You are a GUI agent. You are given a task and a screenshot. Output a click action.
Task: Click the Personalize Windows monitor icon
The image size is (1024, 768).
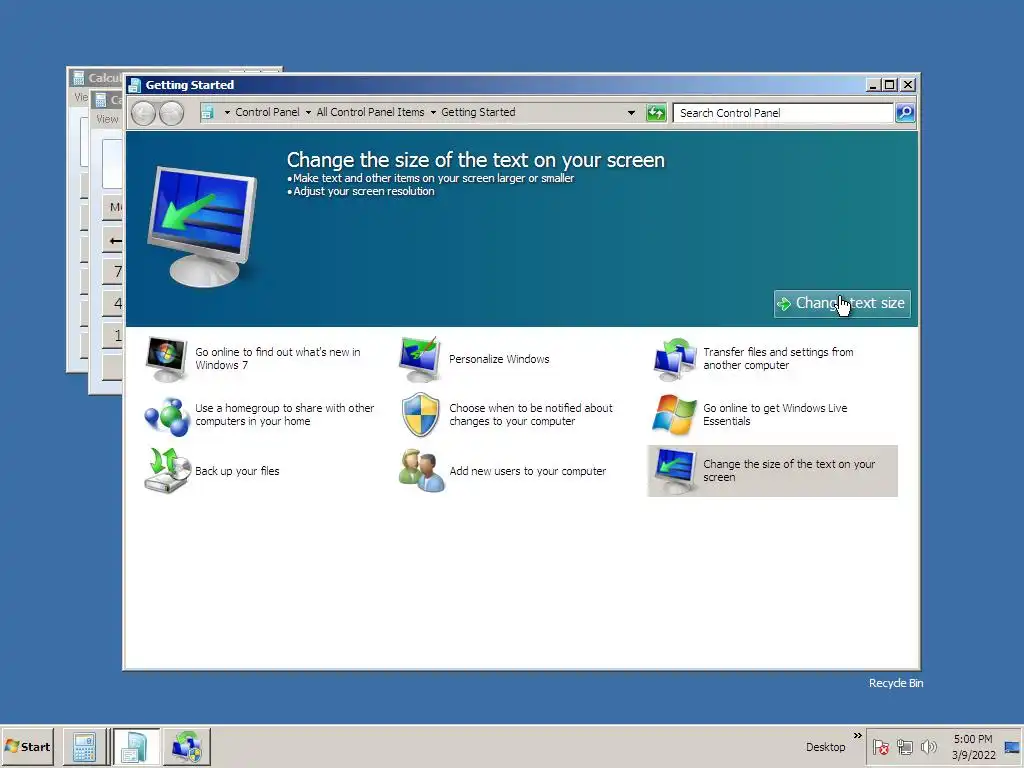(x=419, y=359)
